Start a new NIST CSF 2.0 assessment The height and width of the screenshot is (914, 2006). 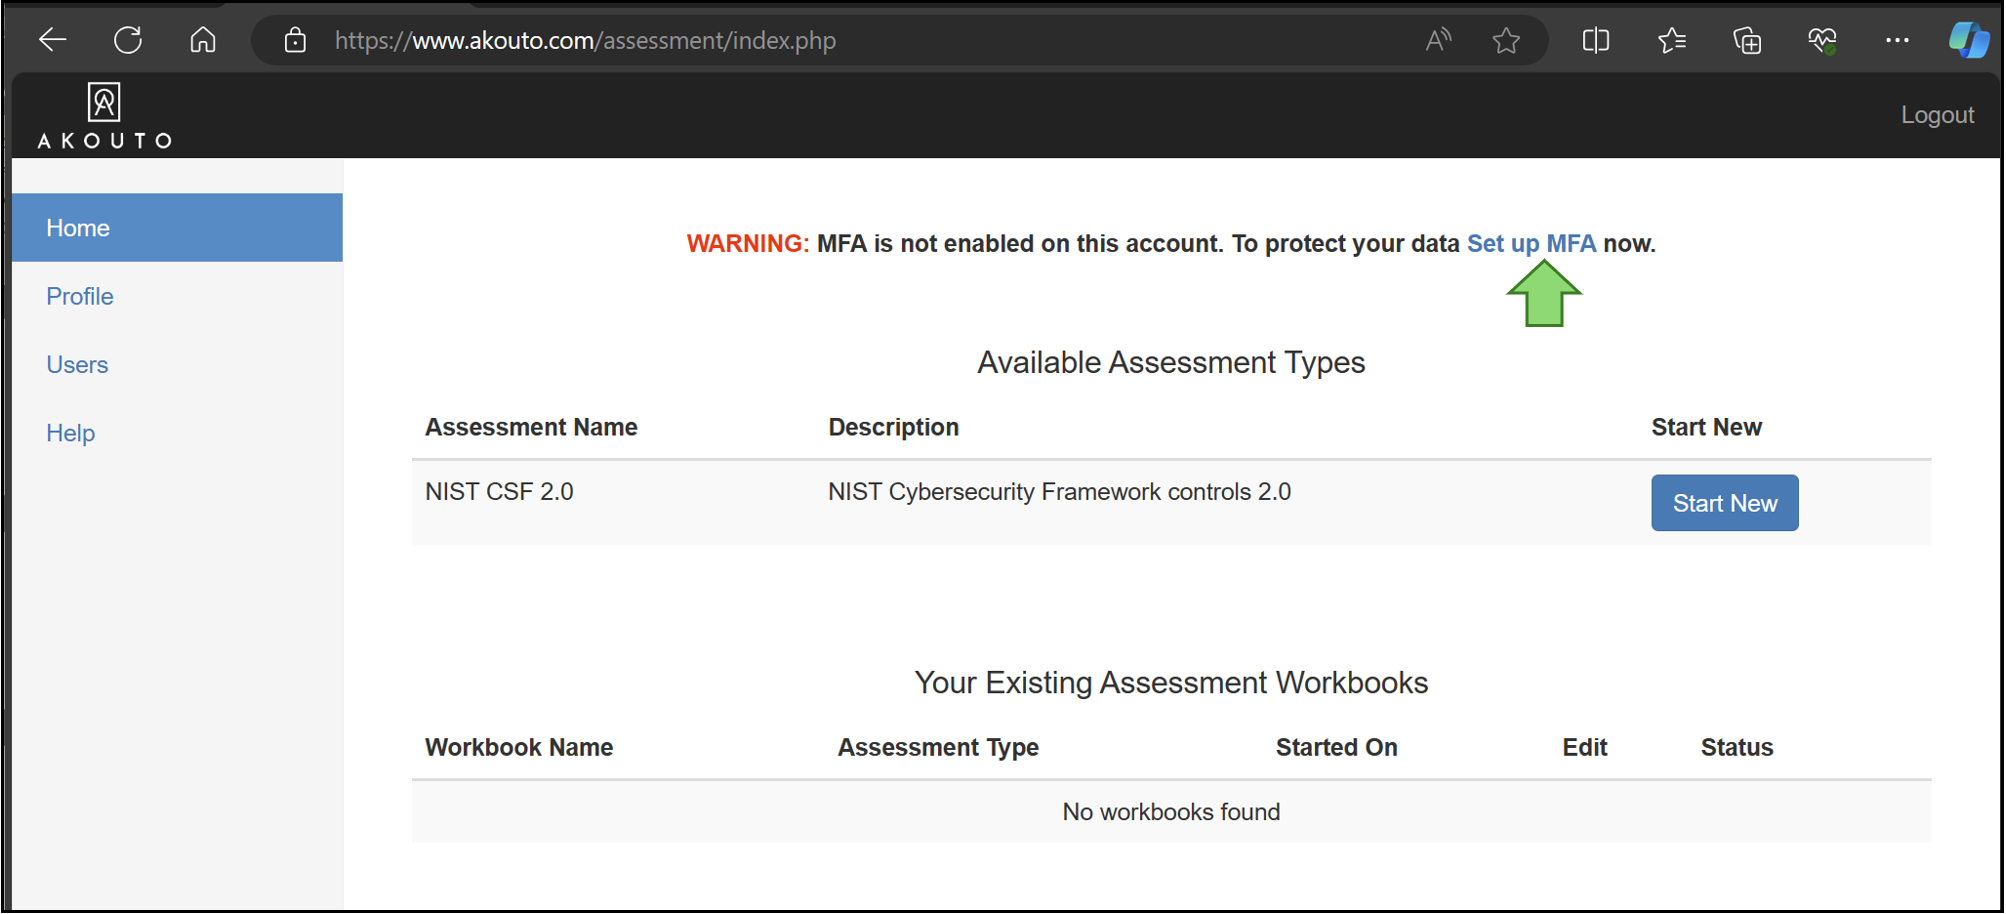(1724, 503)
